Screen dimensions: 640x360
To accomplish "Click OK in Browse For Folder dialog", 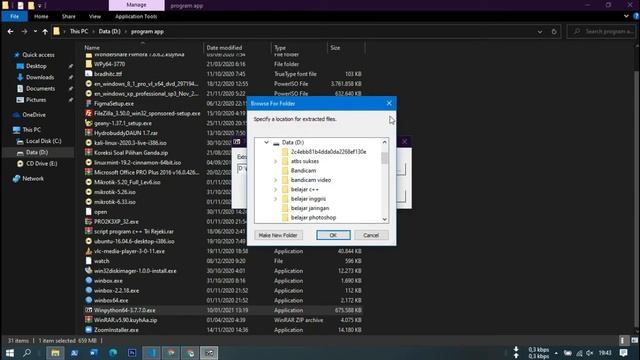I will [x=333, y=235].
